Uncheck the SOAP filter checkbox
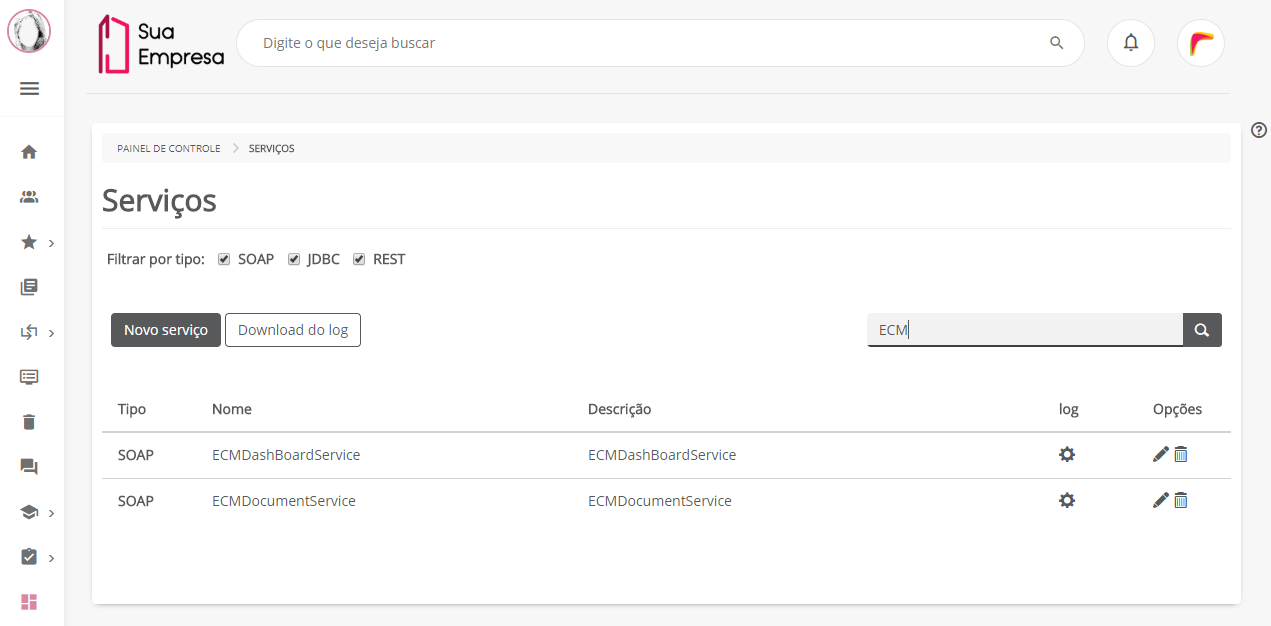The height and width of the screenshot is (626, 1271). click(224, 260)
